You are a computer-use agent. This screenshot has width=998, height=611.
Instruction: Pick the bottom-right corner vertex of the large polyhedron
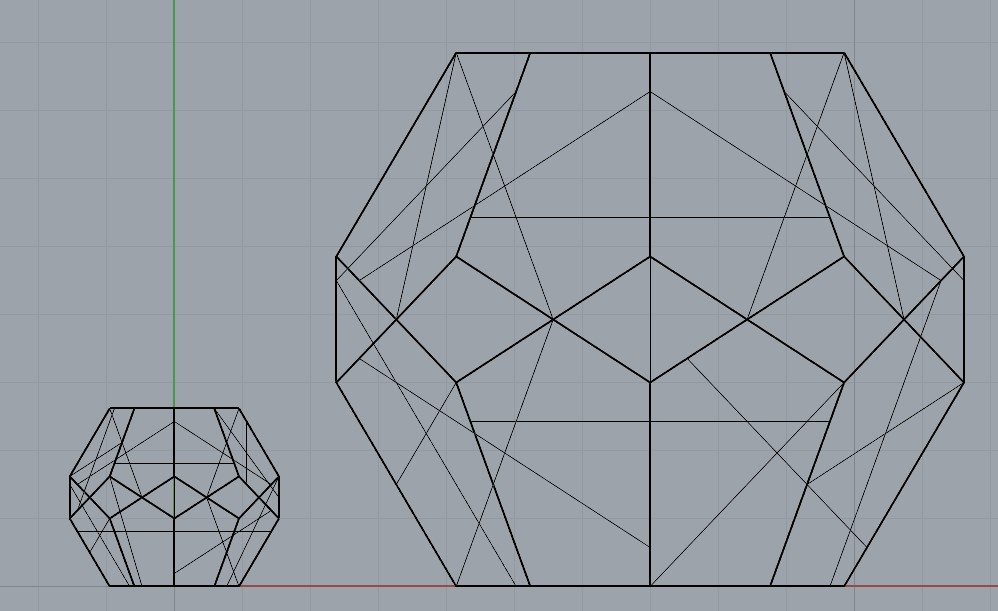click(845, 586)
